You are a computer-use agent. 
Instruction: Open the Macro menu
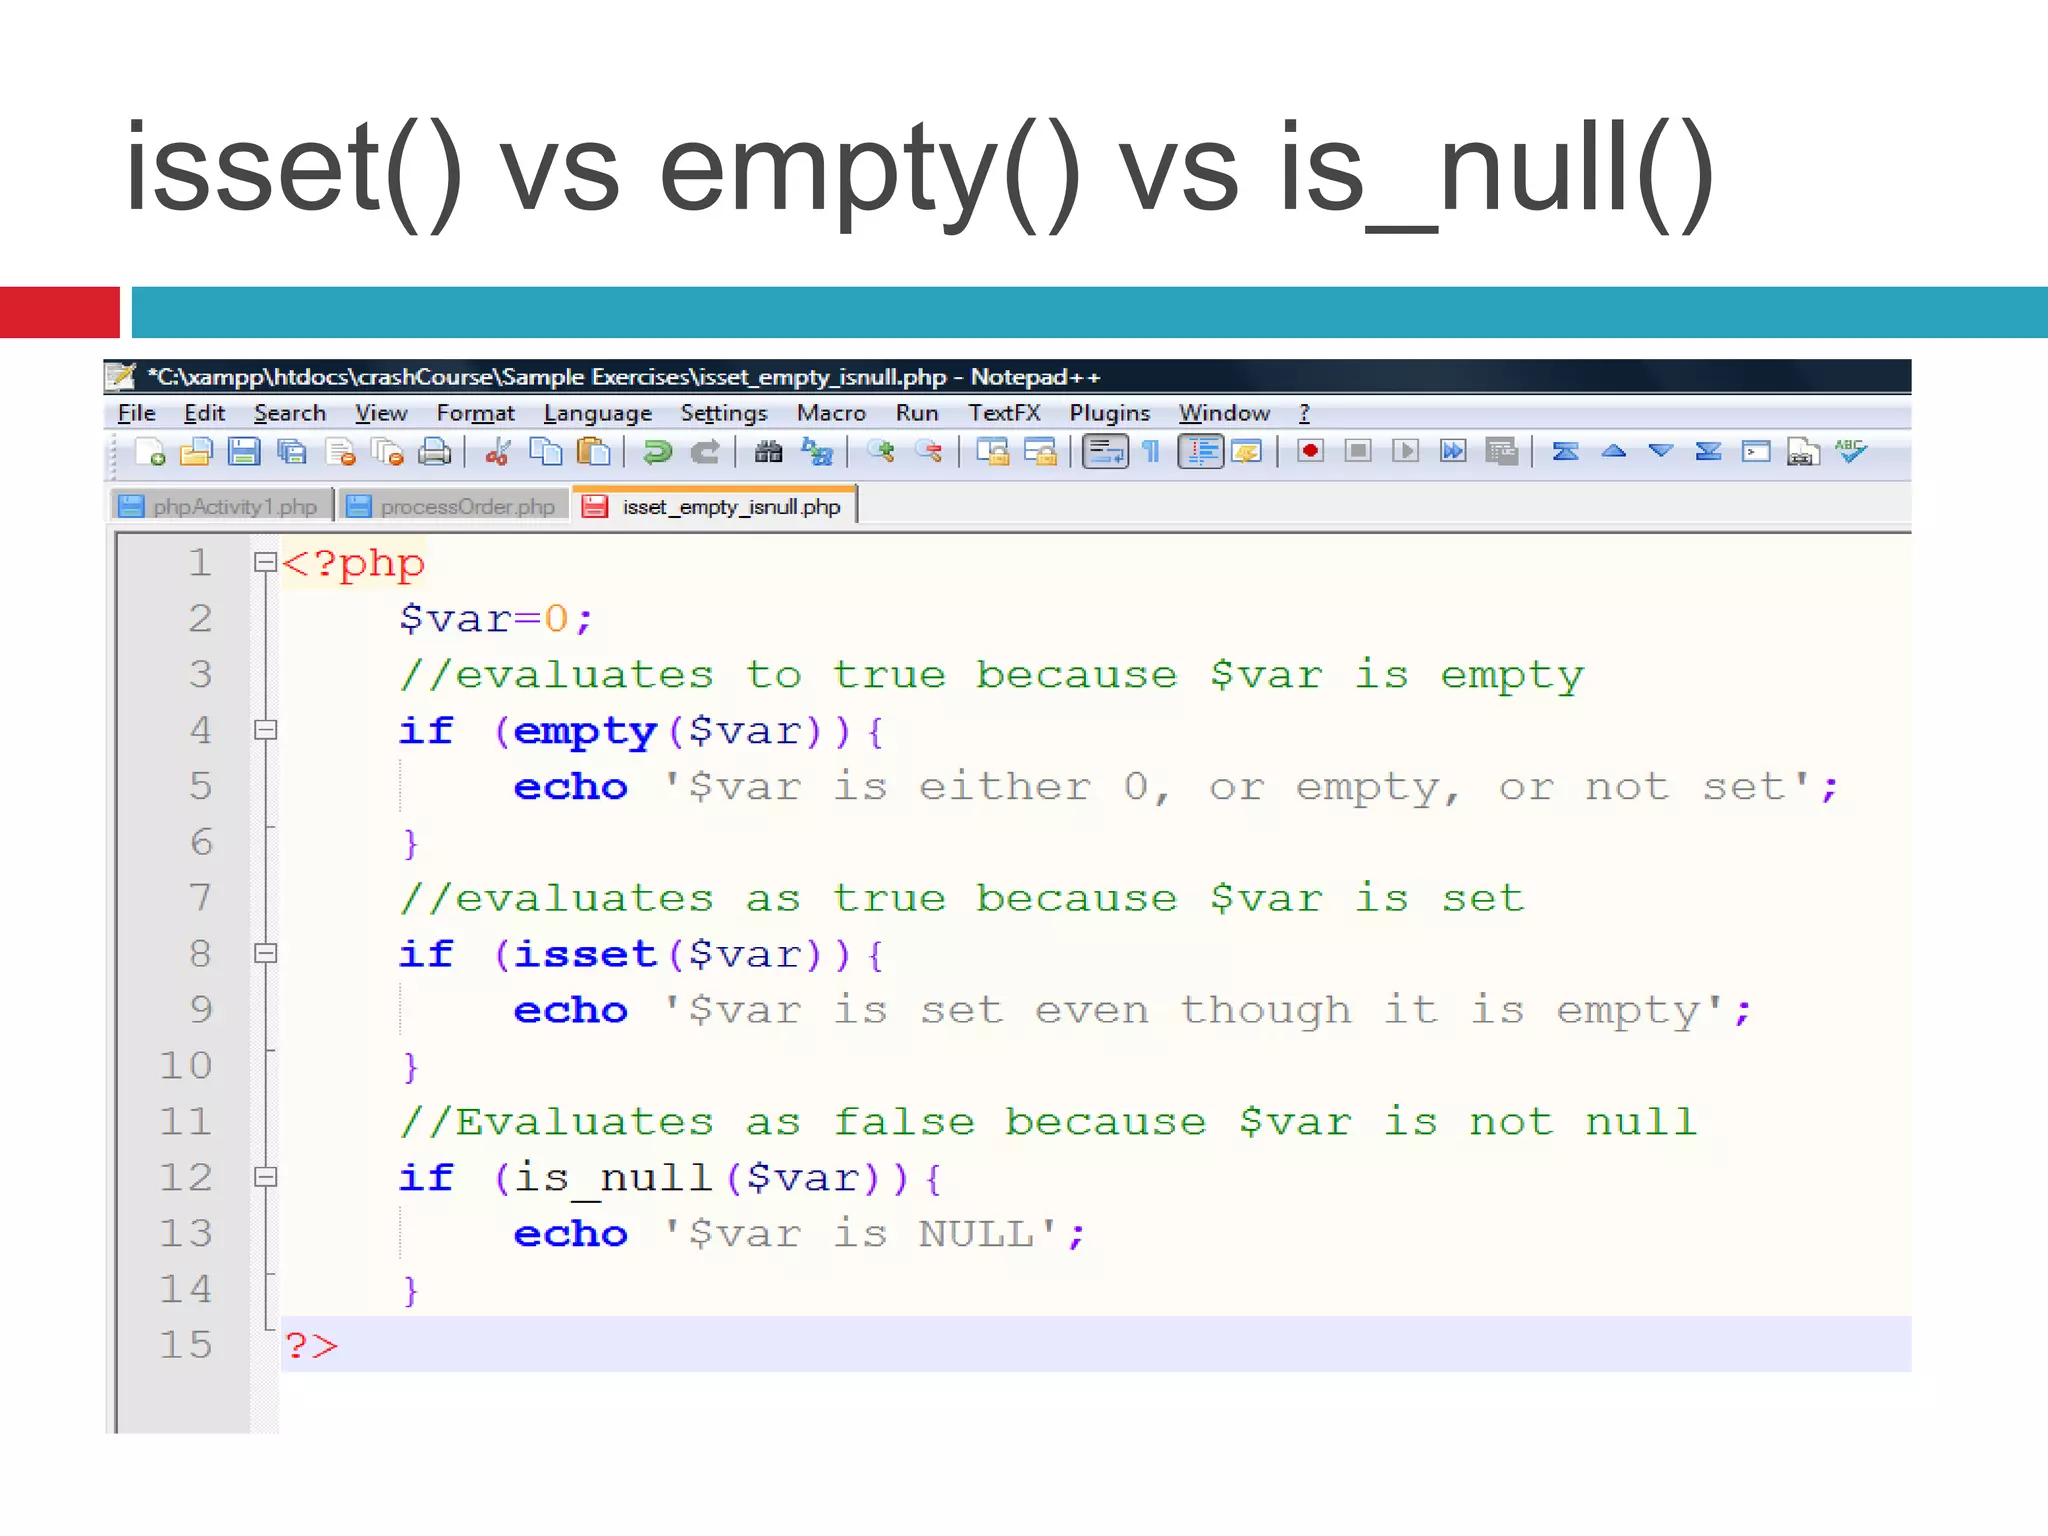831,413
